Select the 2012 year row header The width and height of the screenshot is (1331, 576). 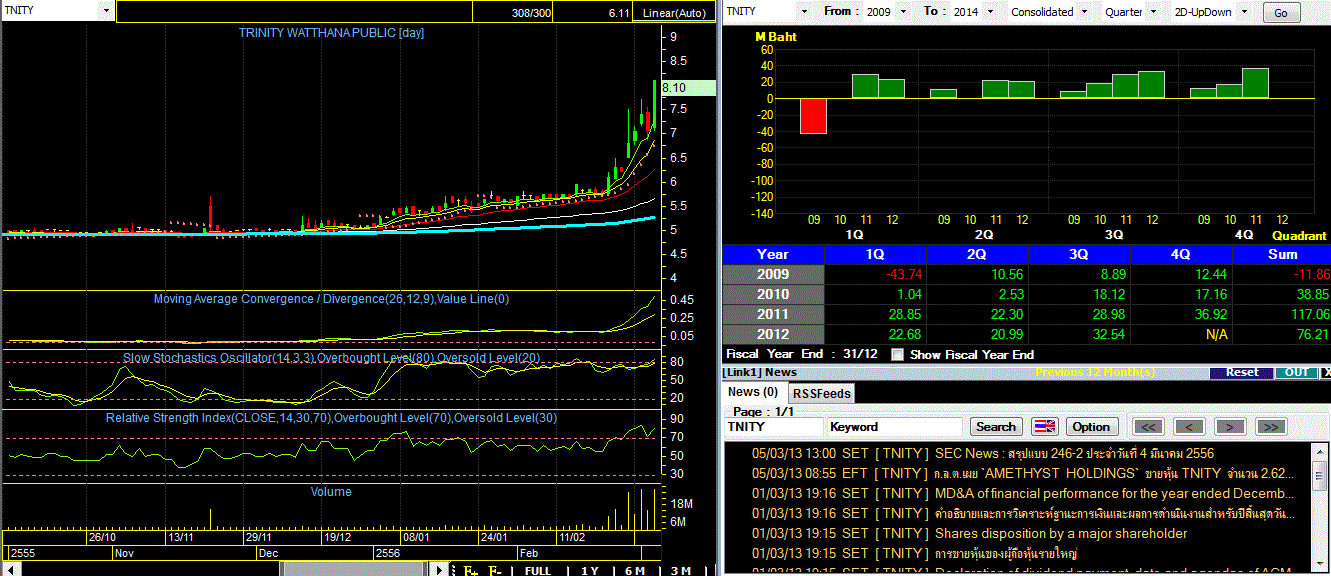pyautogui.click(x=773, y=334)
